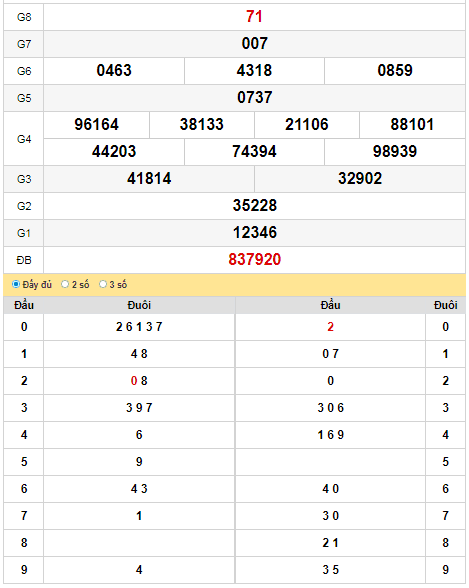
Task: Click G3 number 32902
Action: [x=360, y=178]
